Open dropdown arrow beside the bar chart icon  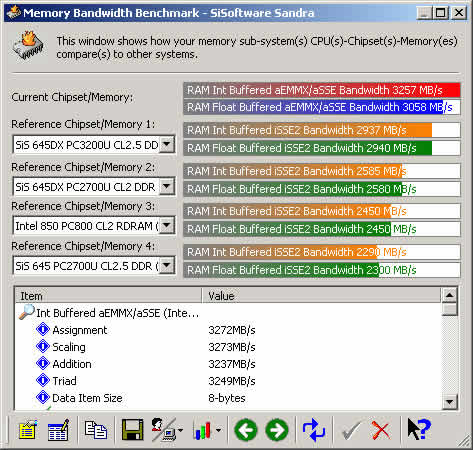tap(218, 430)
